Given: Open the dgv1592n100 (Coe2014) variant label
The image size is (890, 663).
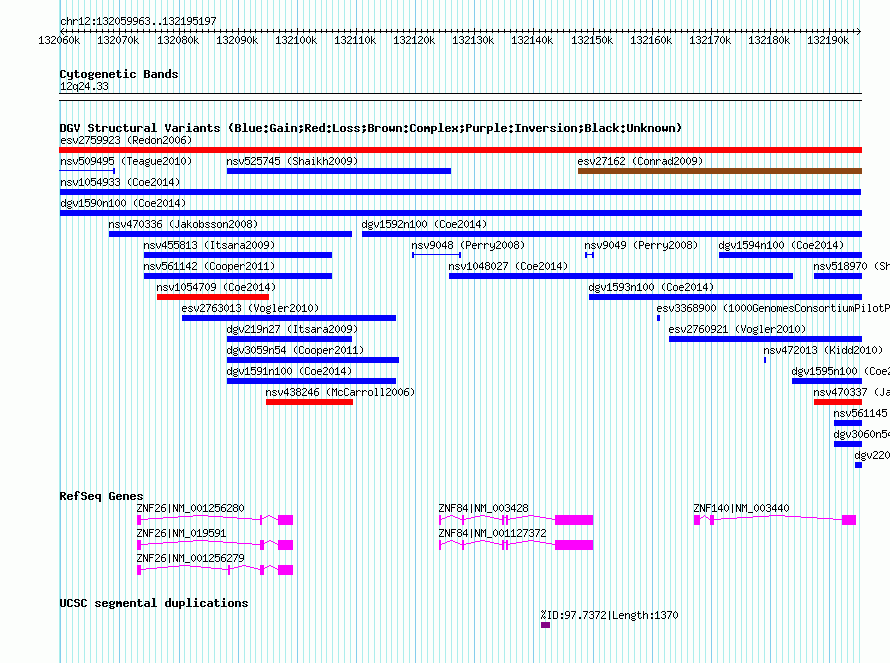Looking at the screenshot, I should 424,224.
